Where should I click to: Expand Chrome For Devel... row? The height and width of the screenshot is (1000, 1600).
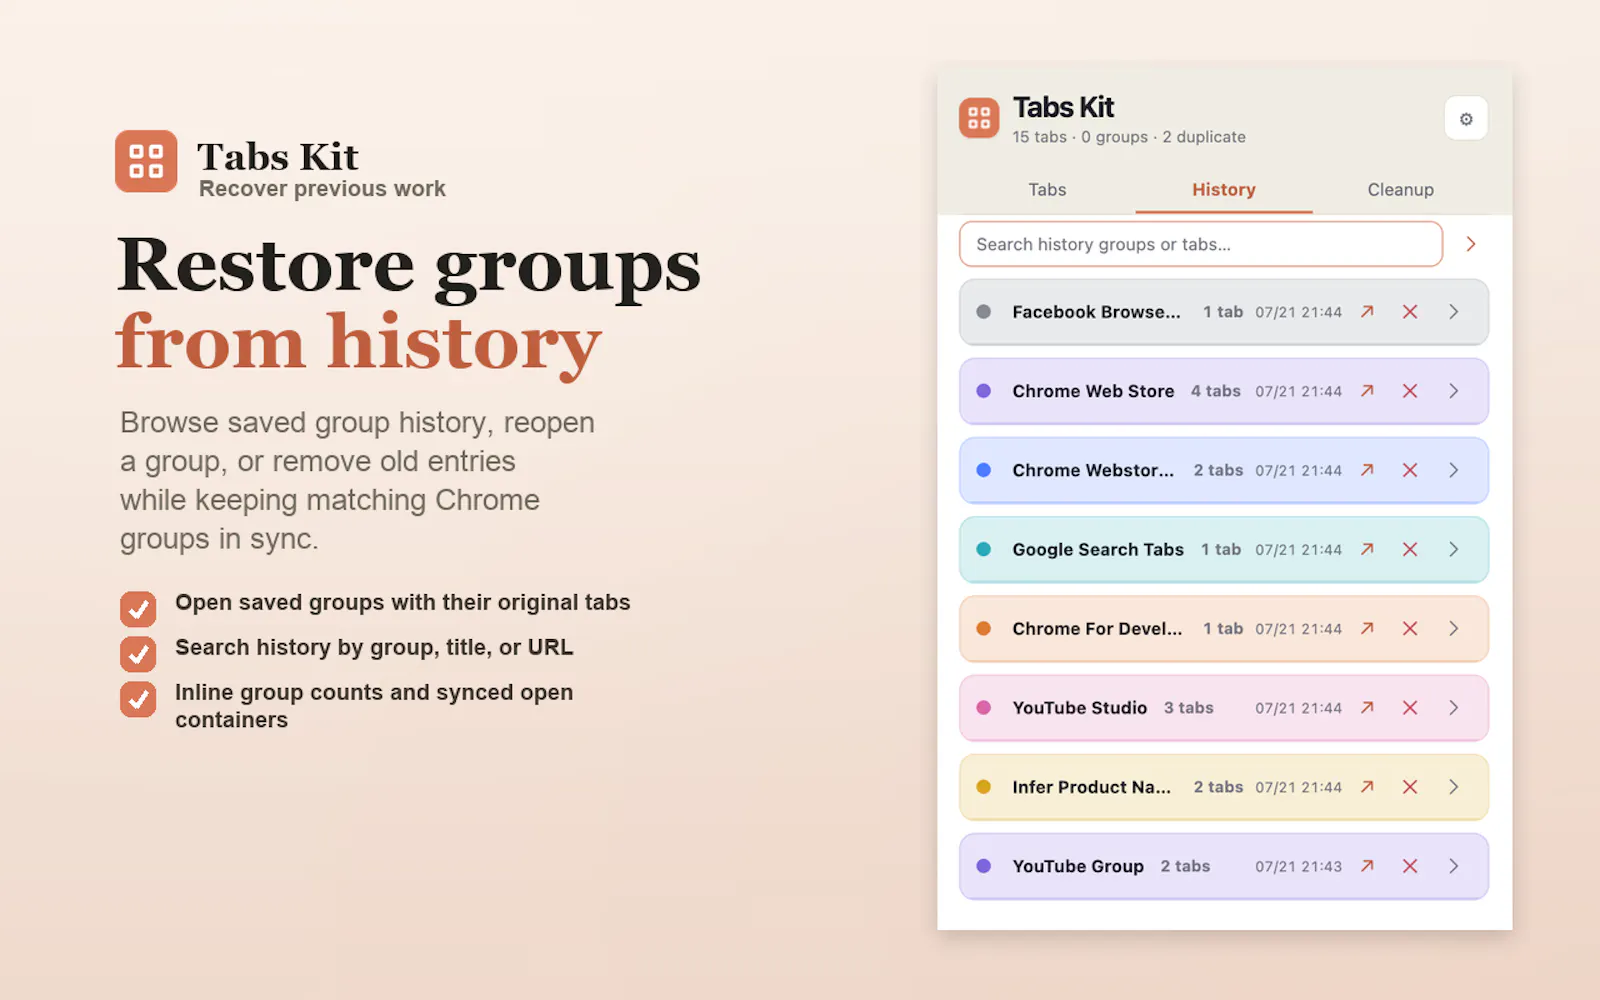point(1454,628)
